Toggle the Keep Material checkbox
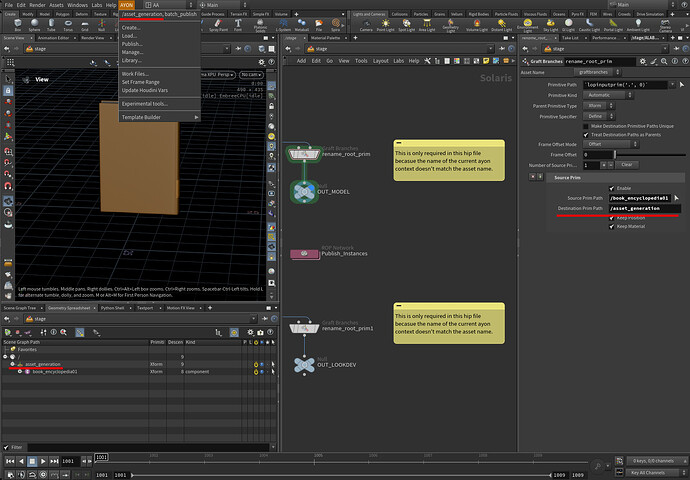This screenshot has height=480, width=690. tap(611, 227)
